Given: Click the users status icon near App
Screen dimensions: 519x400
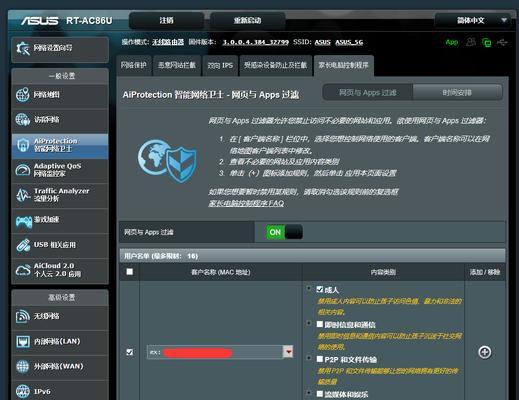Looking at the screenshot, I should tap(471, 42).
